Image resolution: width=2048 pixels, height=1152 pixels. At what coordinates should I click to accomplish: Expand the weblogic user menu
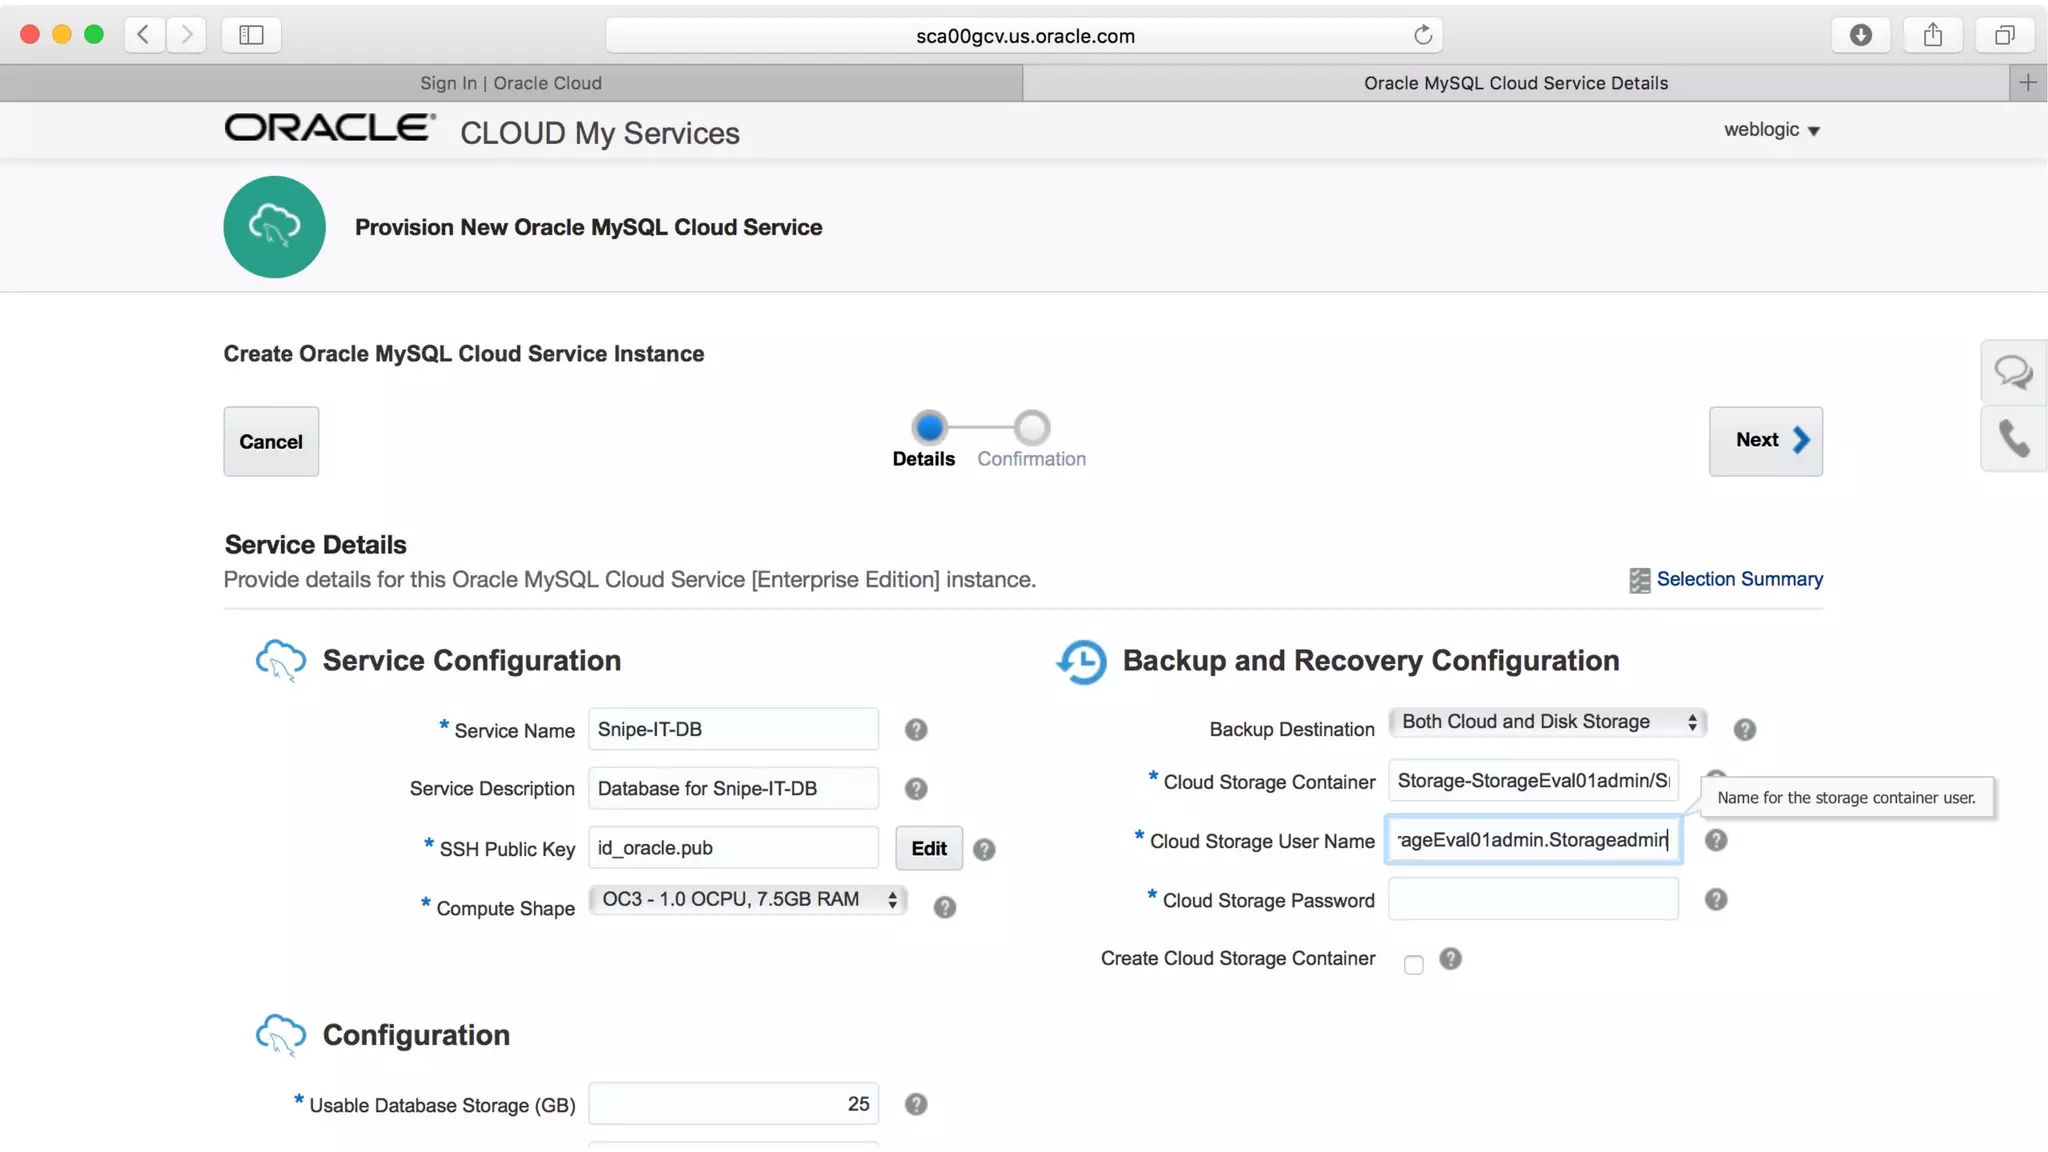click(1771, 130)
